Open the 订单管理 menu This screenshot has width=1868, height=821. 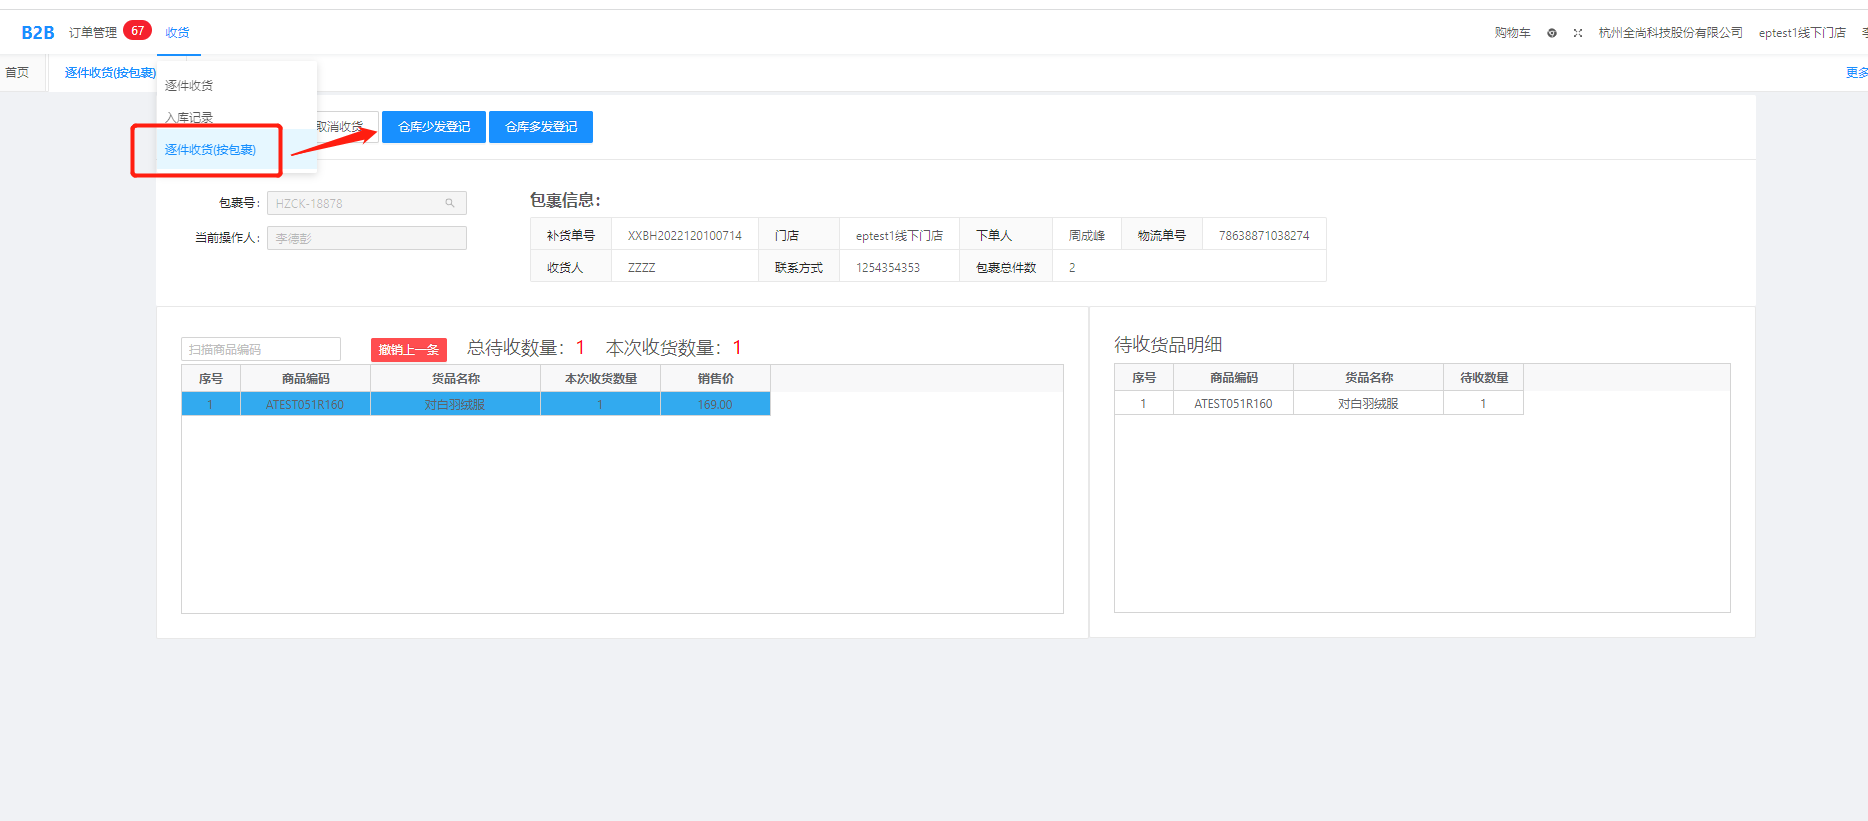click(93, 33)
